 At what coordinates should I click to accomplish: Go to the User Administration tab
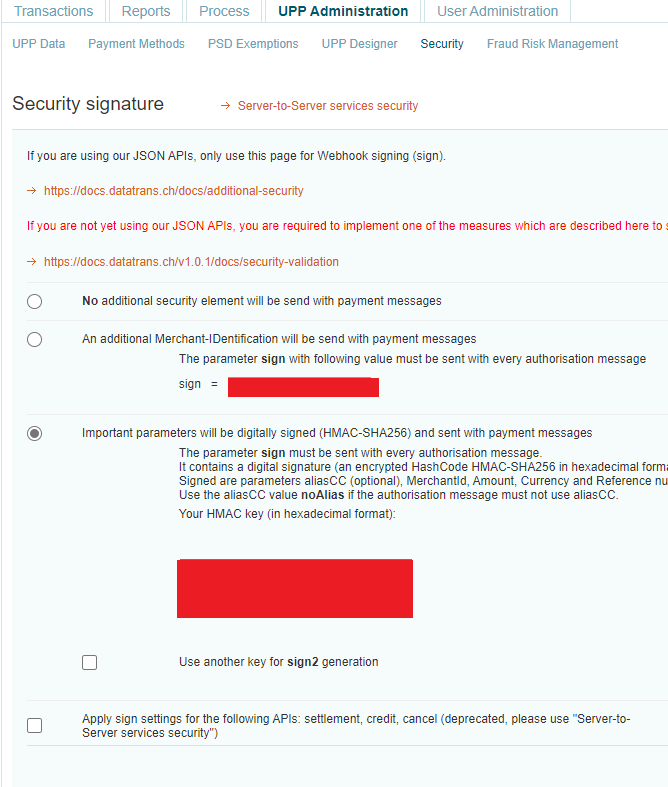(498, 12)
